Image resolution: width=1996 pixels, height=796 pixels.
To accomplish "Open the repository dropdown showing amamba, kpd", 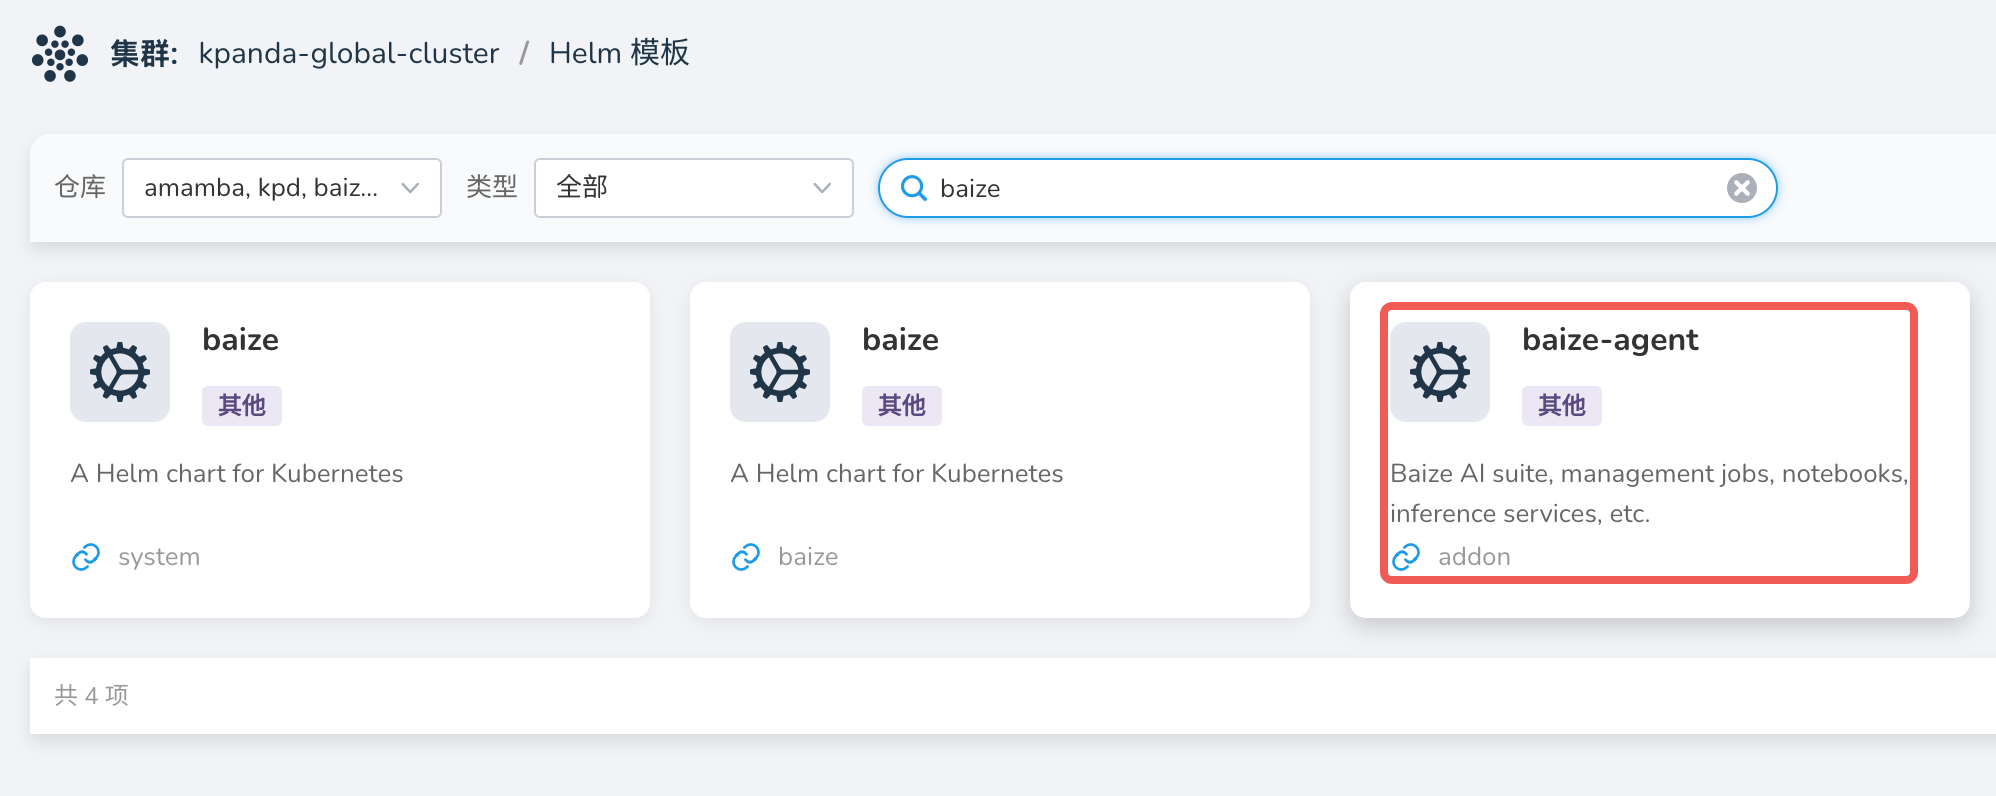I will [281, 188].
